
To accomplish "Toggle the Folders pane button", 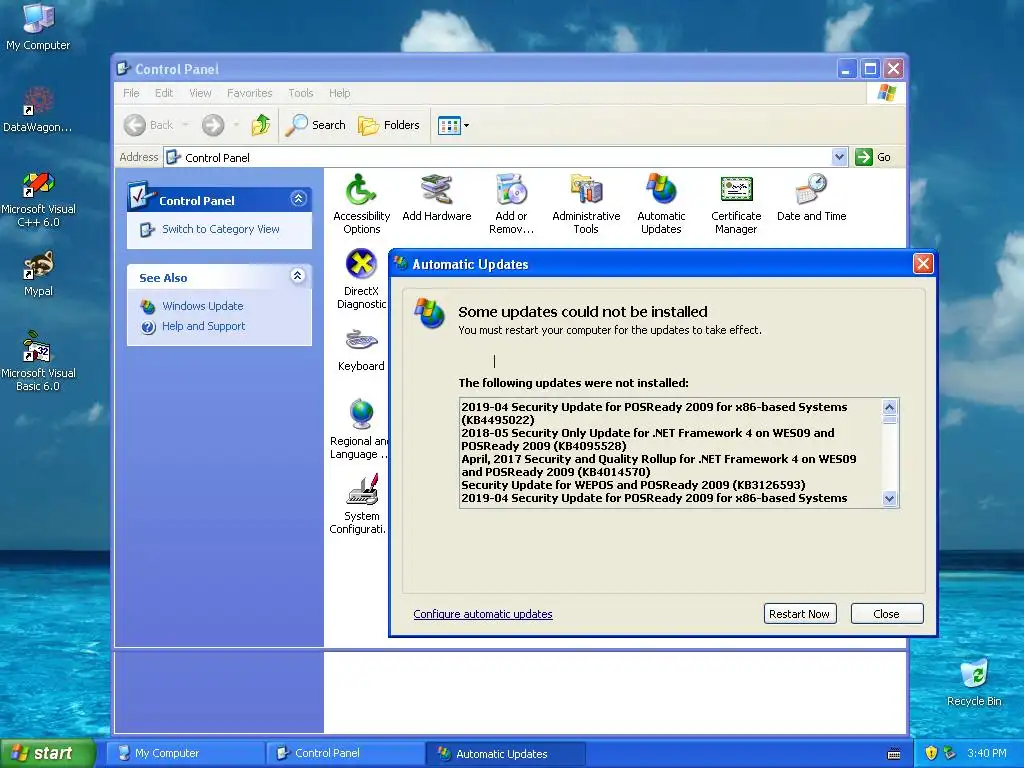I will (x=389, y=125).
